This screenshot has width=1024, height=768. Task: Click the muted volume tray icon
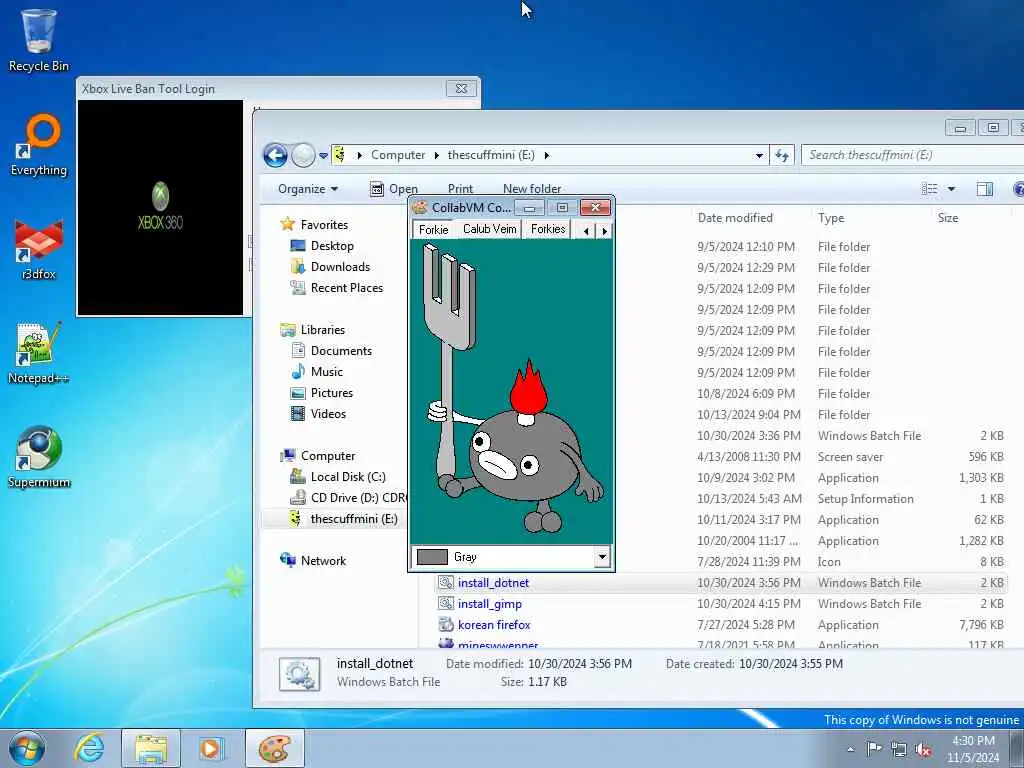point(923,749)
